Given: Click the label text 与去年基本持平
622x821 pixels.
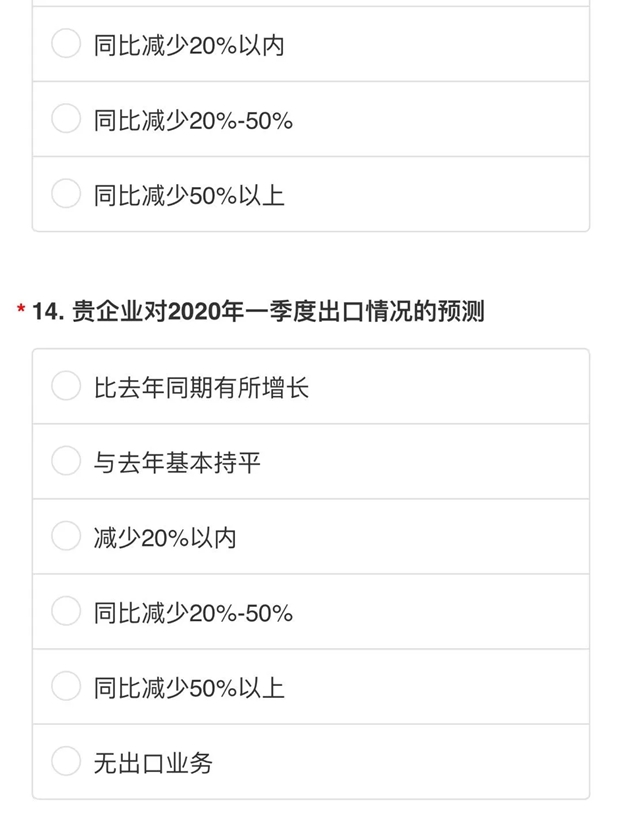Looking at the screenshot, I should (x=177, y=463).
